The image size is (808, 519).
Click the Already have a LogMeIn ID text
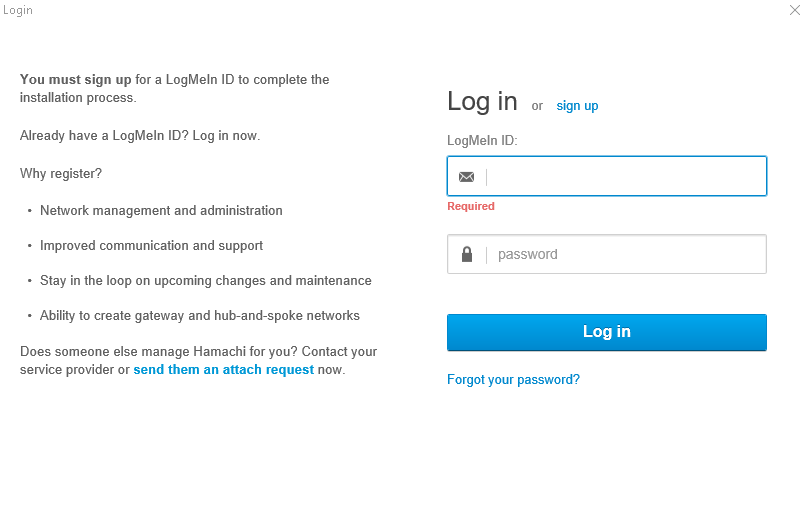pyautogui.click(x=140, y=136)
